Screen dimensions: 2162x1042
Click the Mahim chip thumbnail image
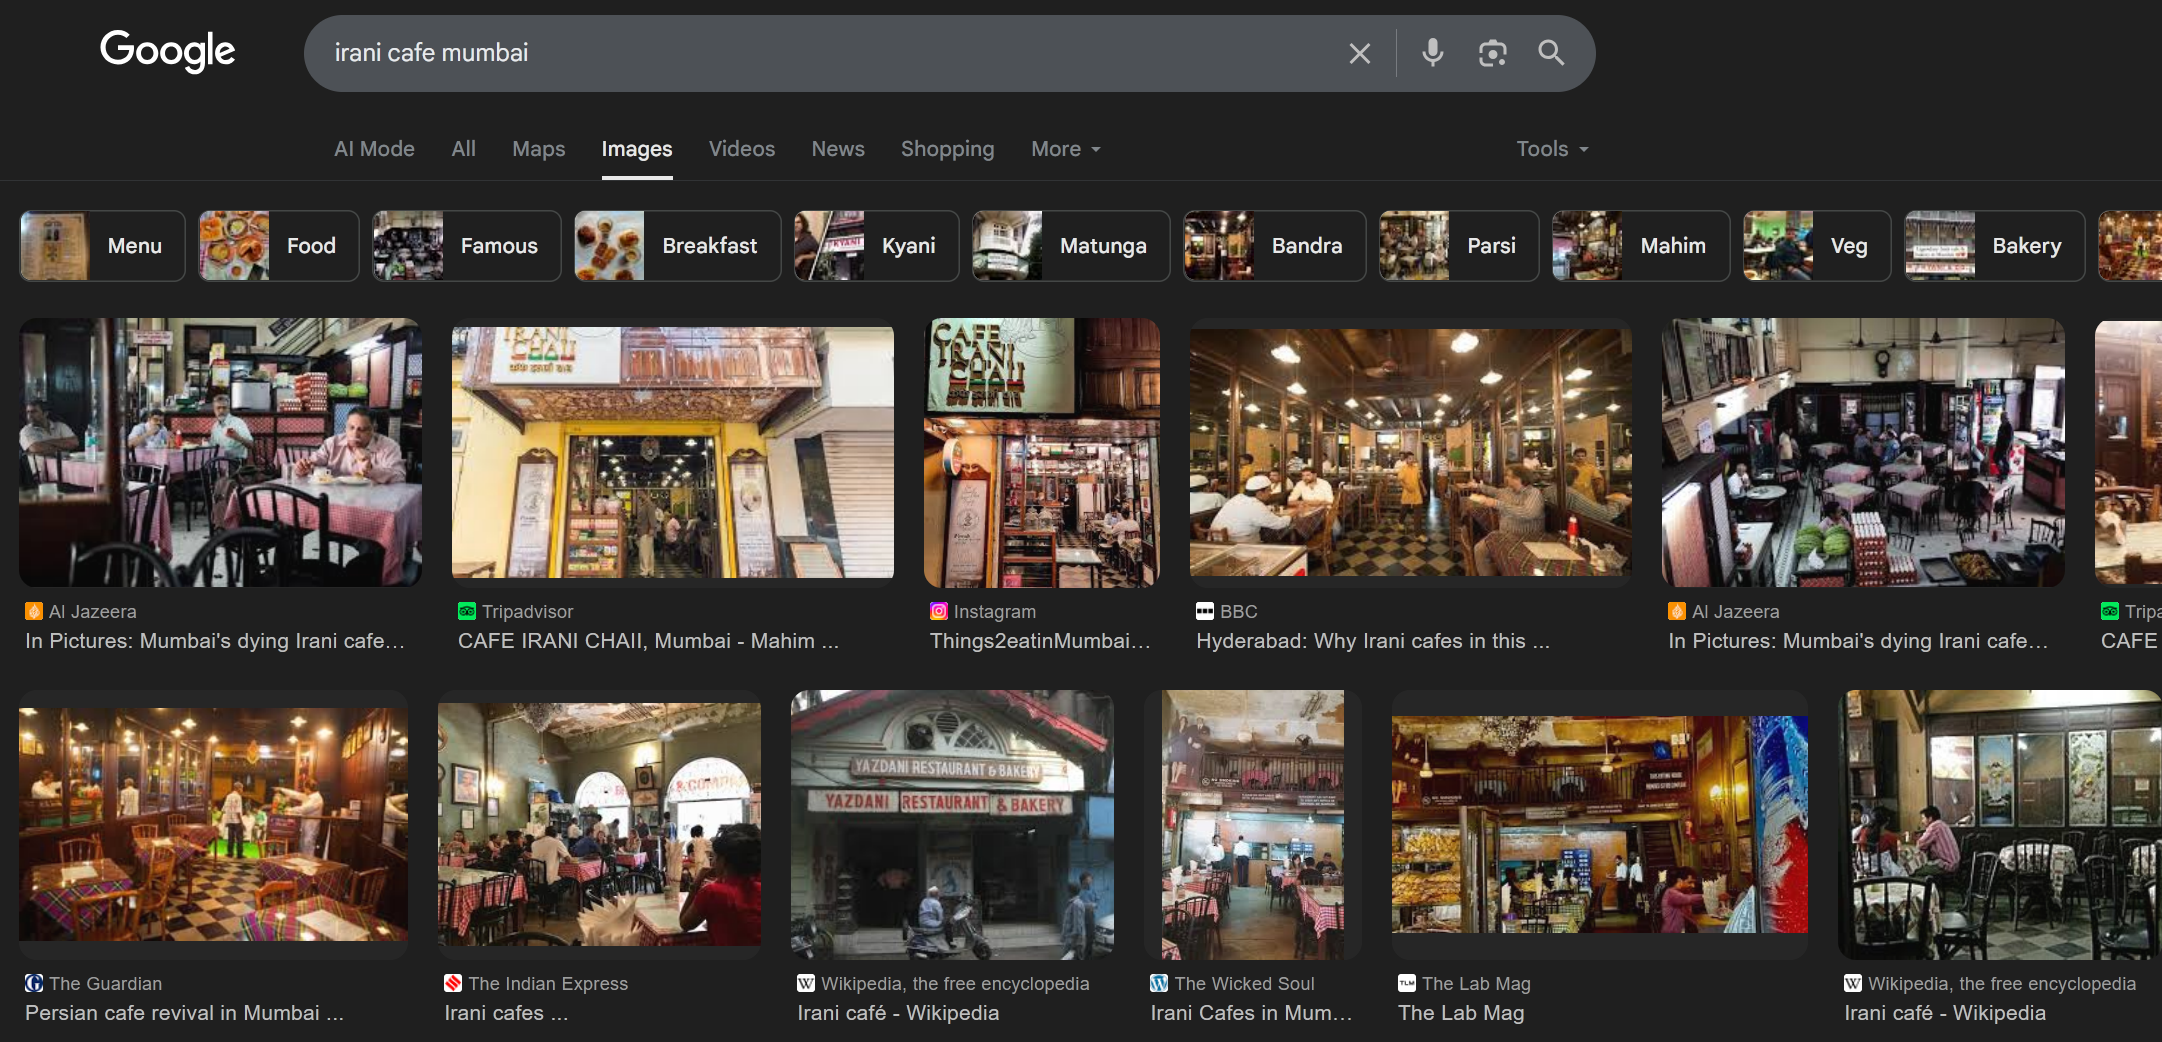[1588, 246]
